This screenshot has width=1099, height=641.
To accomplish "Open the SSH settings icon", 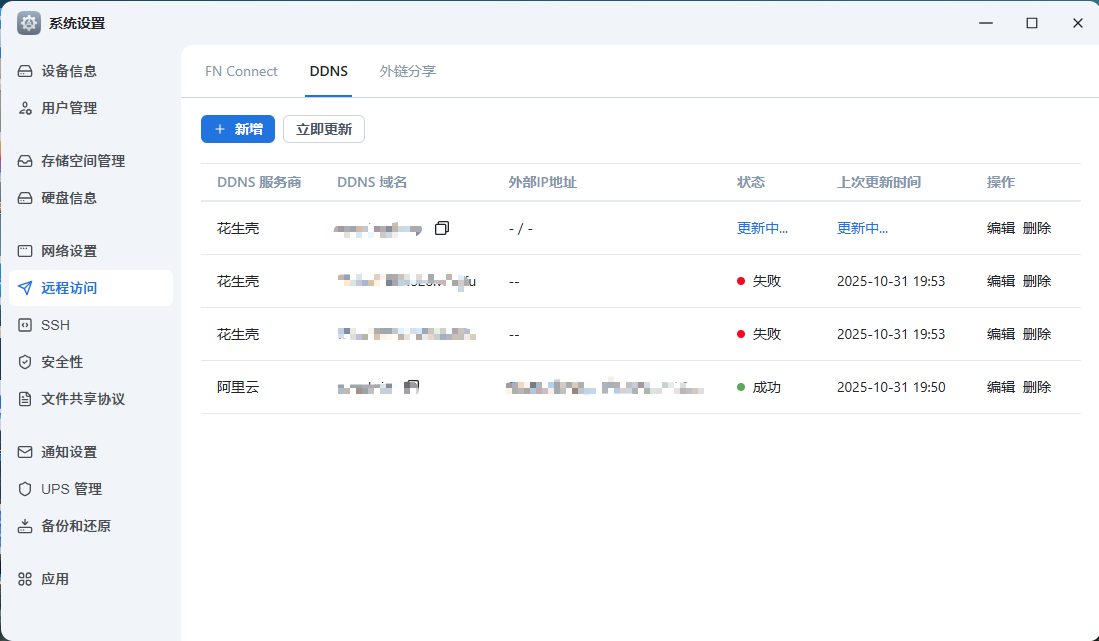I will (26, 325).
